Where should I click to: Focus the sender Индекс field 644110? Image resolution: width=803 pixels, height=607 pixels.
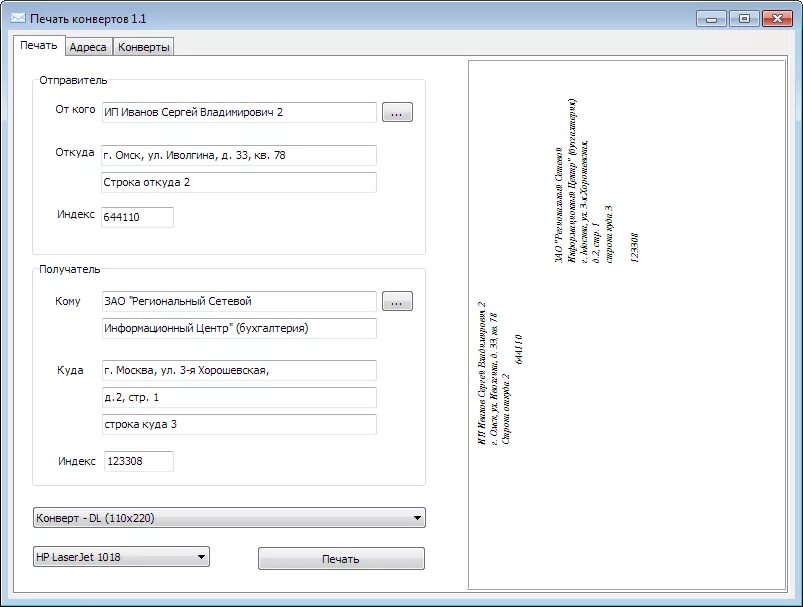click(137, 217)
